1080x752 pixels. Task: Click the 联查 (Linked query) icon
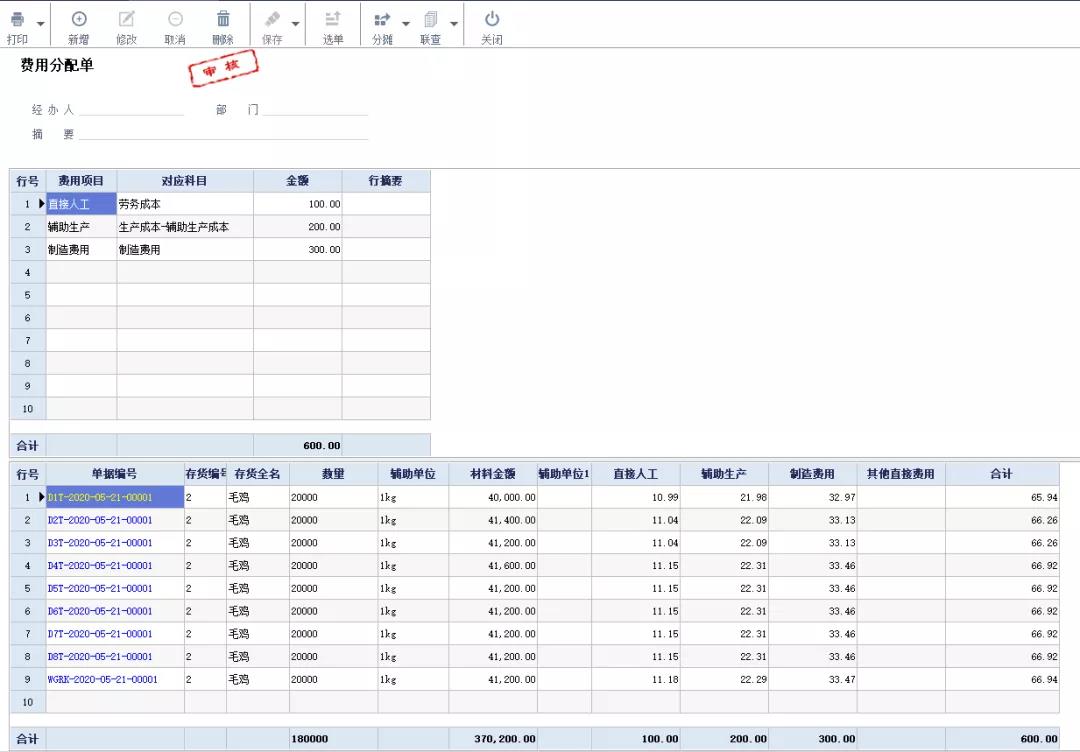coord(431,20)
